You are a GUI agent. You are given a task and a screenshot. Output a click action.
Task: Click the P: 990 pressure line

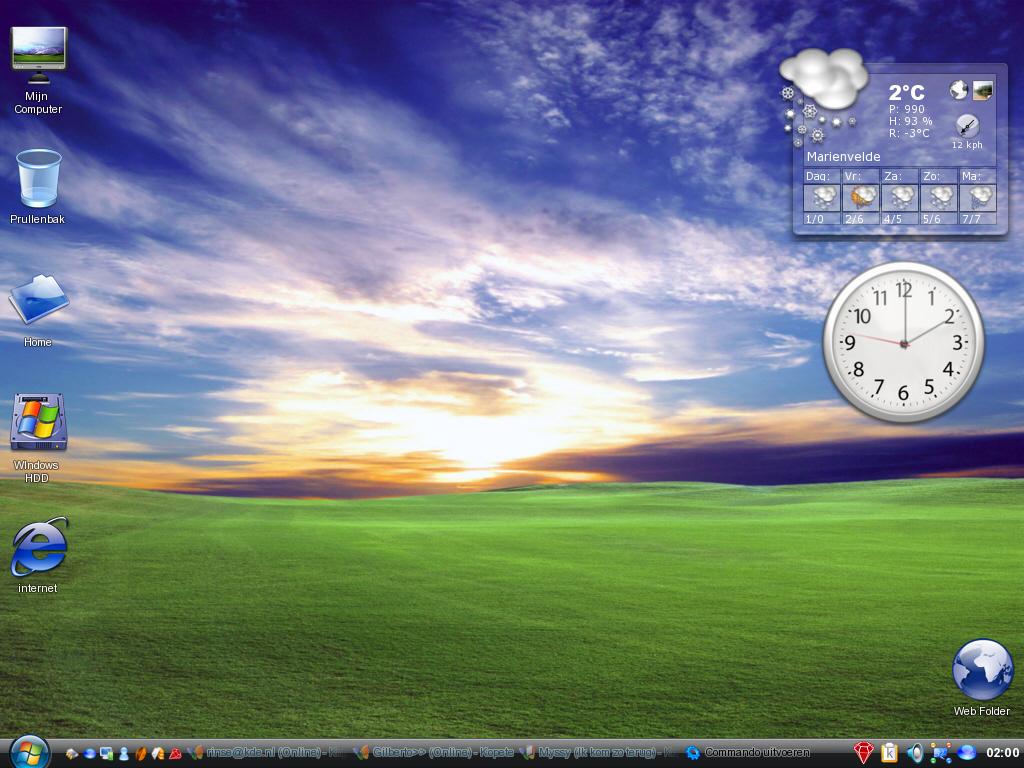tap(906, 109)
